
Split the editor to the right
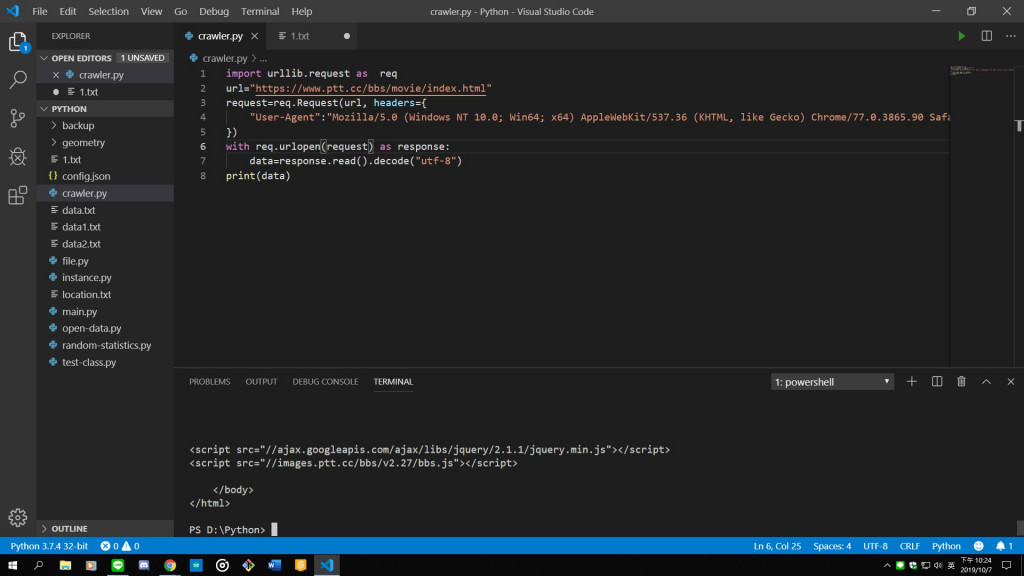pyautogui.click(x=986, y=36)
